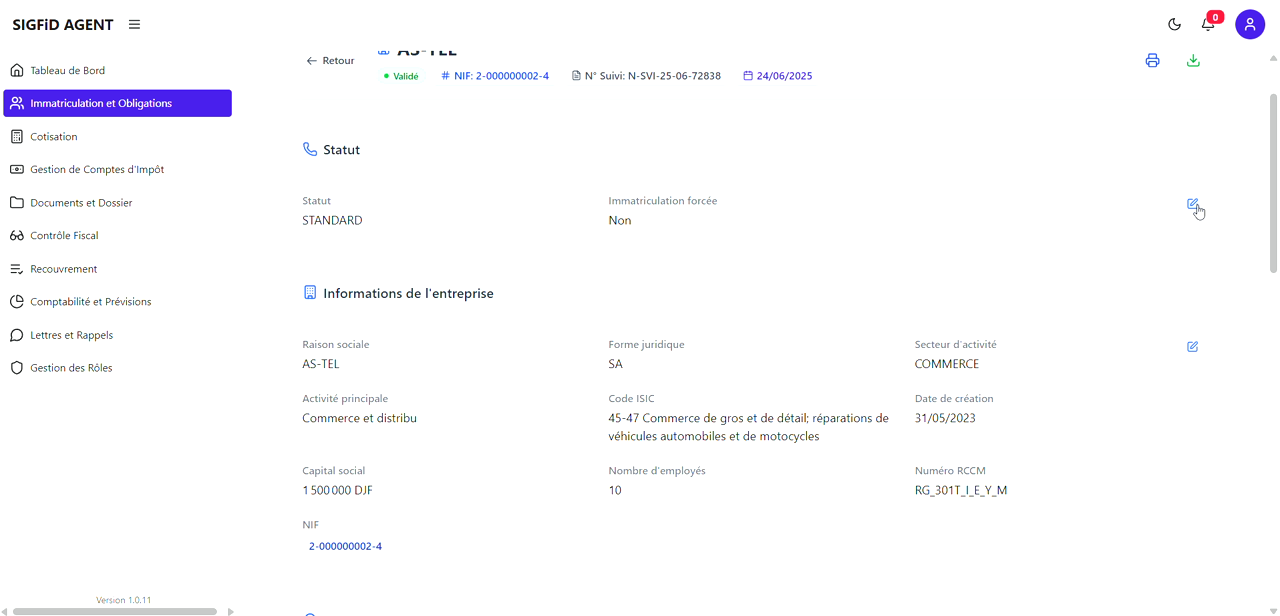Open the user profile avatar

coord(1249,24)
